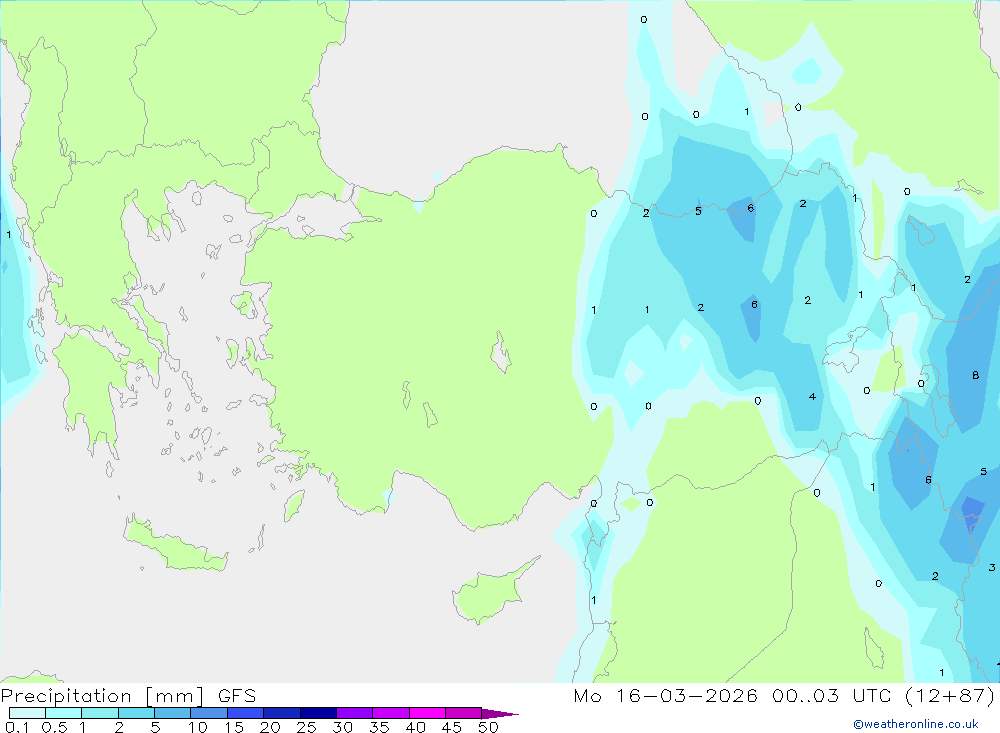The height and width of the screenshot is (733, 1000).
Task: Click the 25–30 mm navy legend swatch
Action: tap(318, 713)
